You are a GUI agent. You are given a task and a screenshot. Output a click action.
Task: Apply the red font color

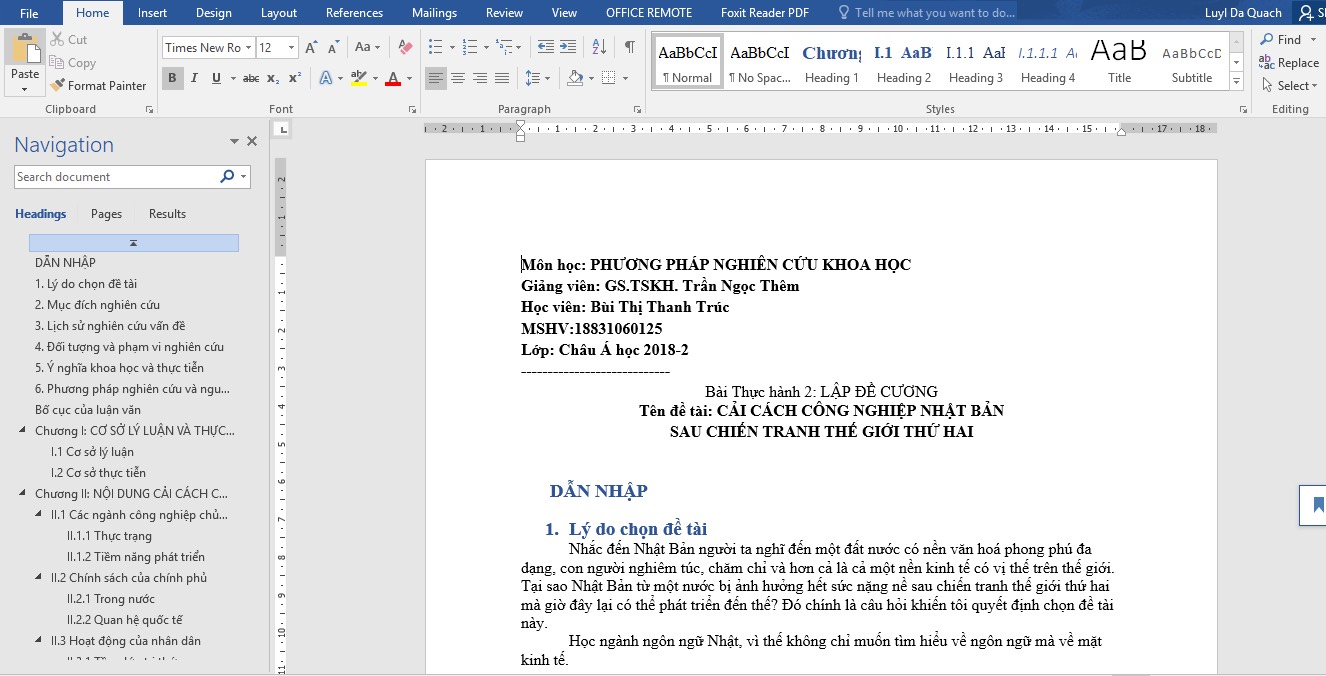click(392, 78)
